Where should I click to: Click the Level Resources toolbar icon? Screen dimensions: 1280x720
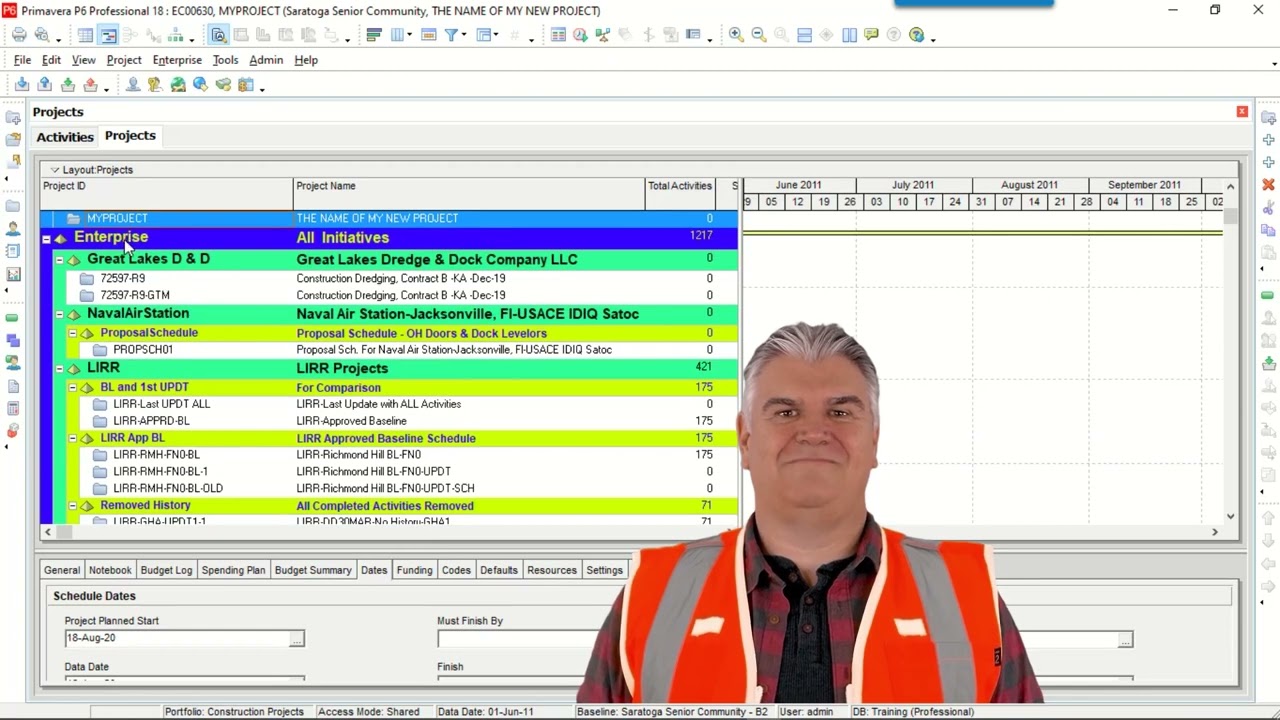tap(603, 35)
